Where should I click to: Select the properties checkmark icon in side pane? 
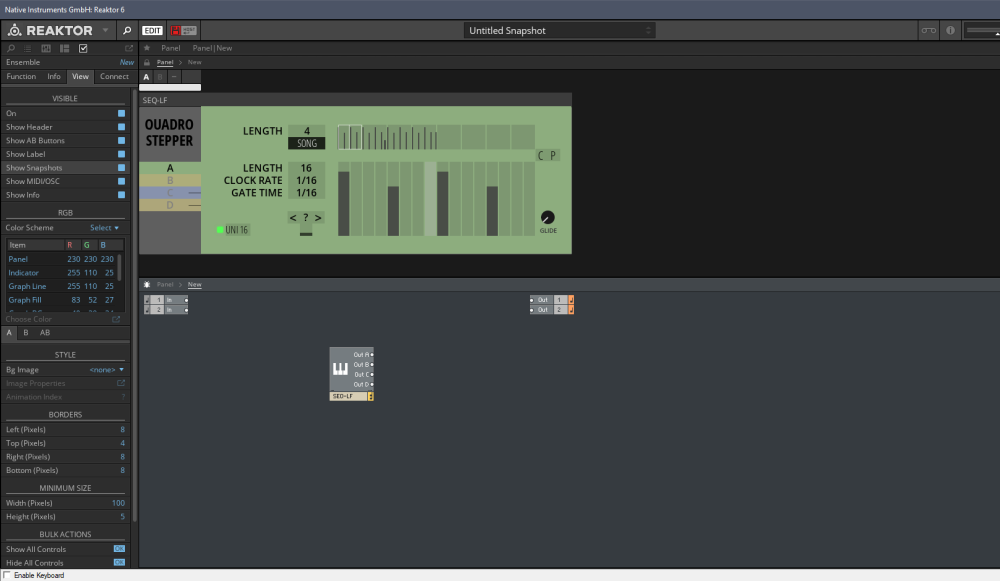83,48
